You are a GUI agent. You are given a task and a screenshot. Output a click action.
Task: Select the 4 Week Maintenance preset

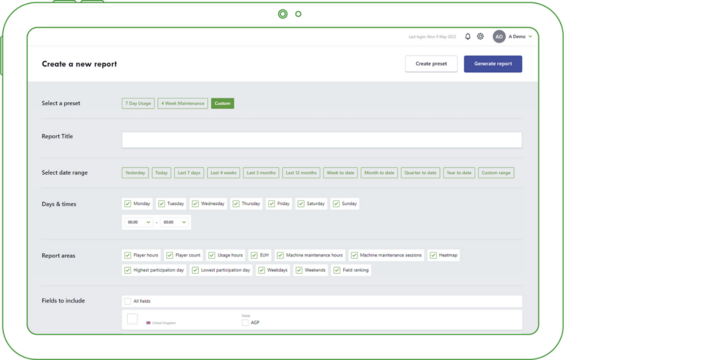183,103
